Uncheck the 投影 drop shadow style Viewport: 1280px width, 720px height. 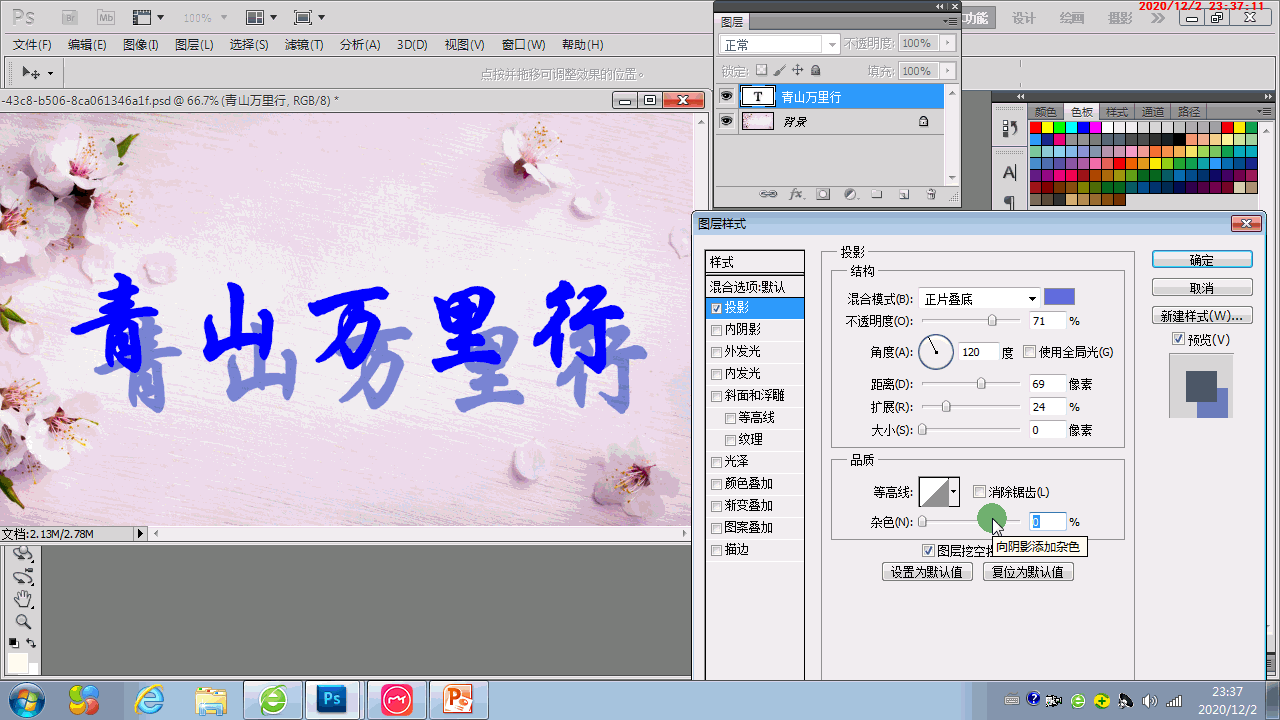tap(716, 308)
